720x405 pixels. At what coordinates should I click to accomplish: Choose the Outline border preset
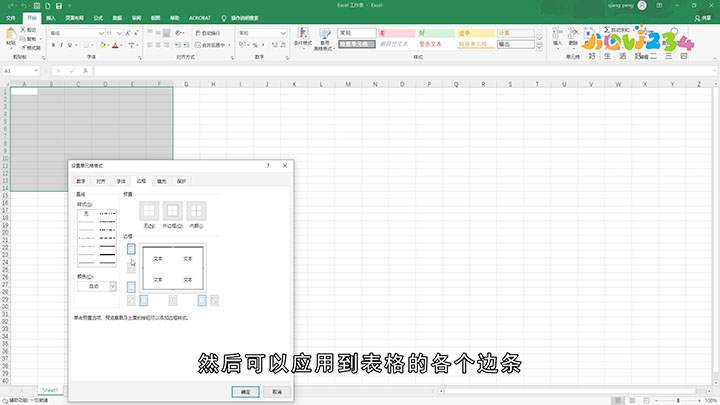(x=173, y=211)
